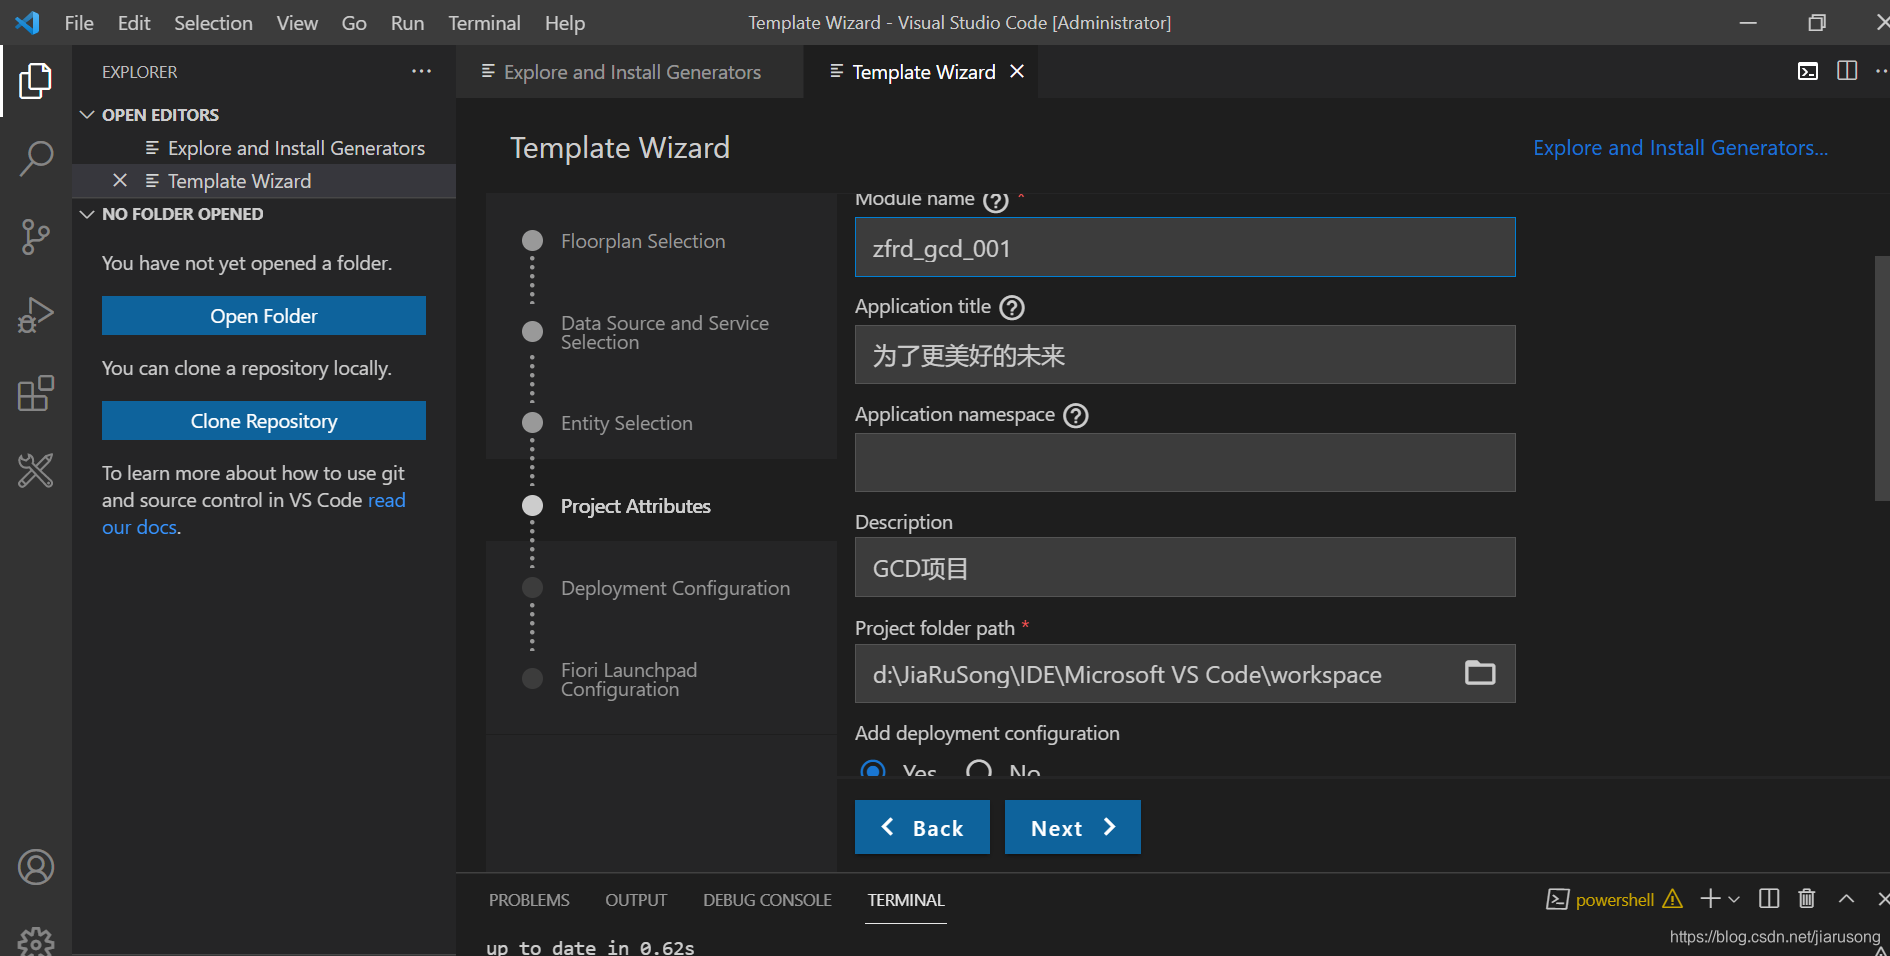Open Explorer views and more actions ellipsis
Image resolution: width=1890 pixels, height=956 pixels.
coord(421,71)
